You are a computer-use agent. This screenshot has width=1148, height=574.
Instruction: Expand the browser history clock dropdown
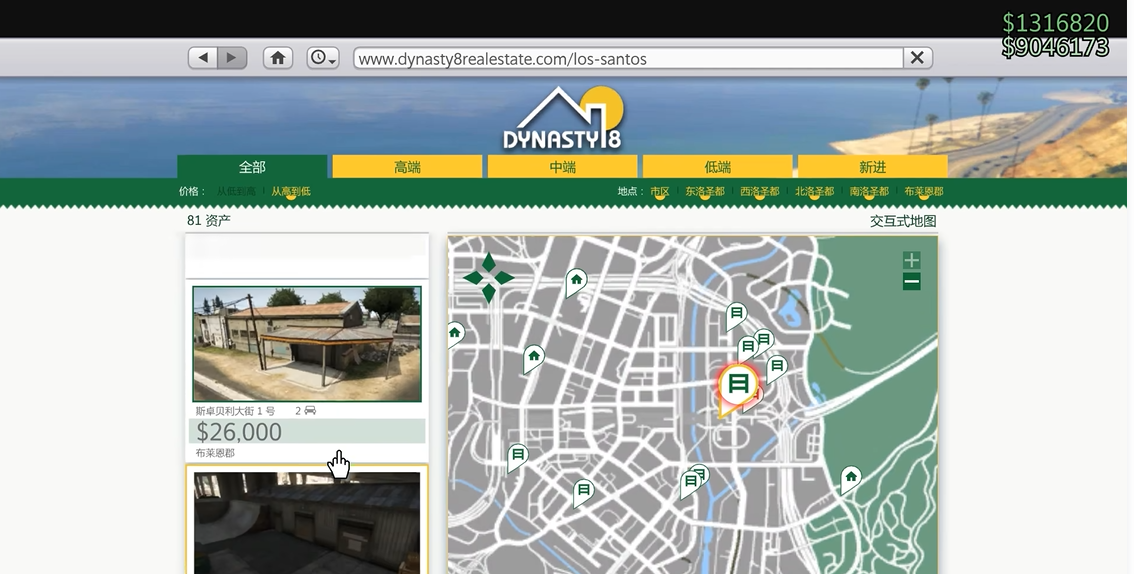(322, 58)
